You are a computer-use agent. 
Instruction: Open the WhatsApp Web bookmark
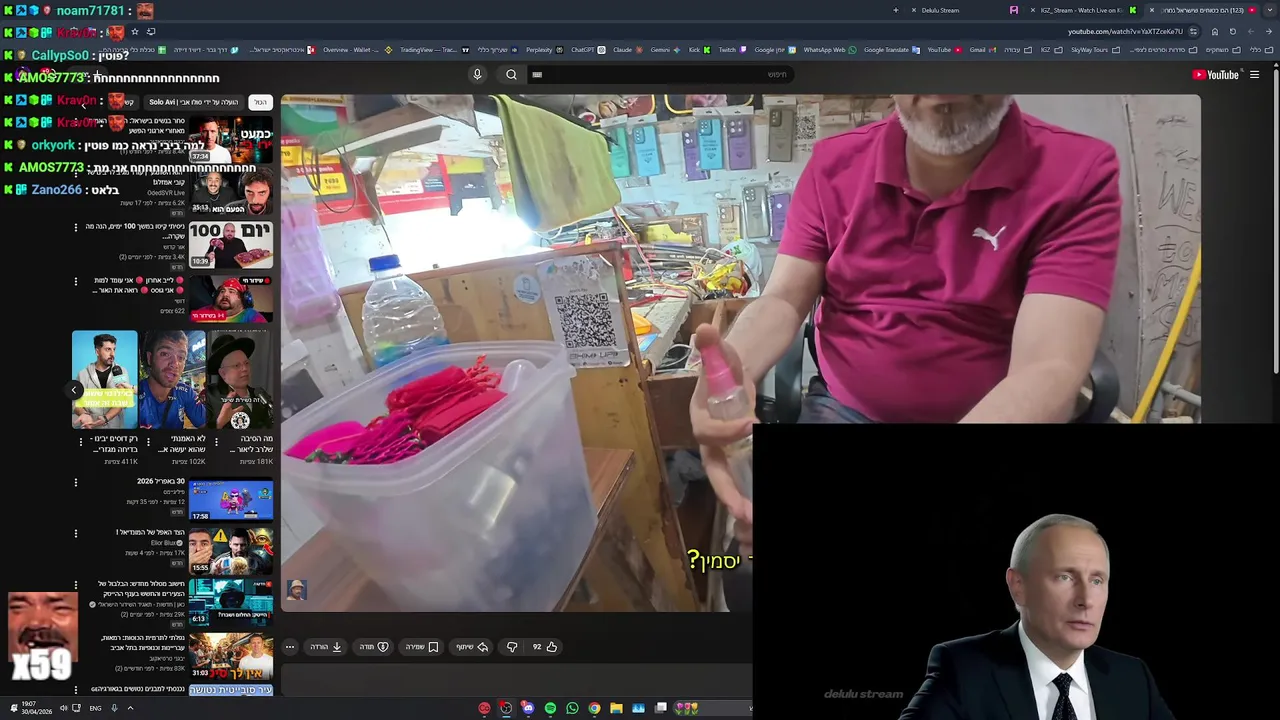click(829, 50)
